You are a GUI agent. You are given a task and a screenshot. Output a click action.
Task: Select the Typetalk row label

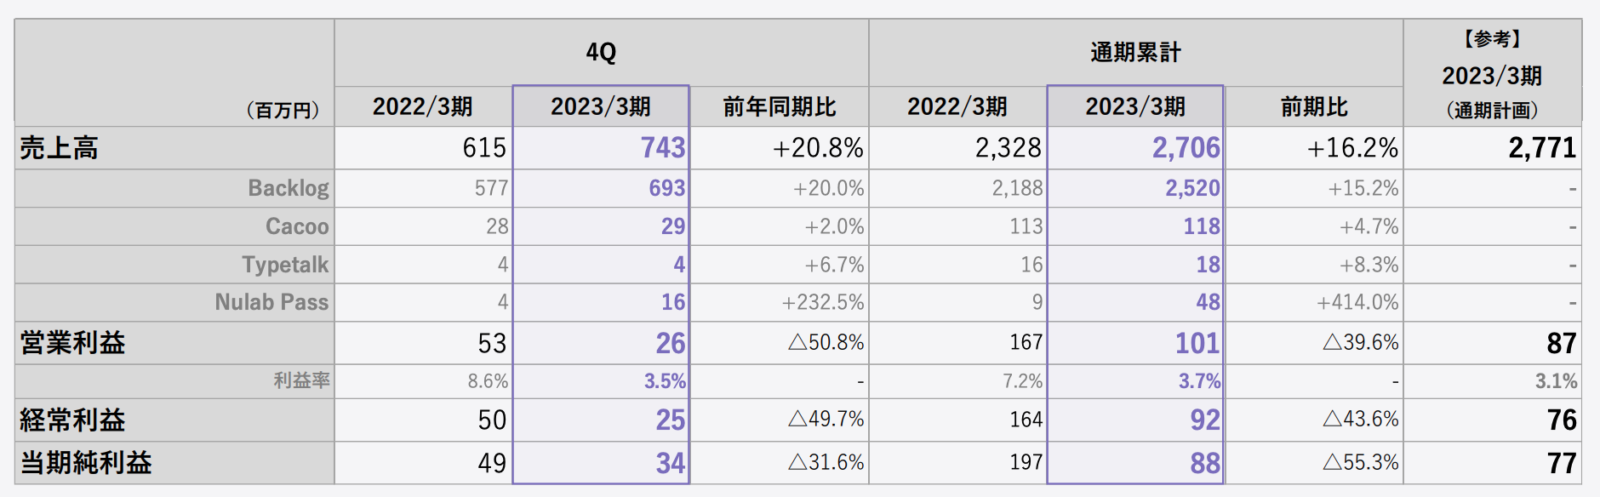coord(285,265)
